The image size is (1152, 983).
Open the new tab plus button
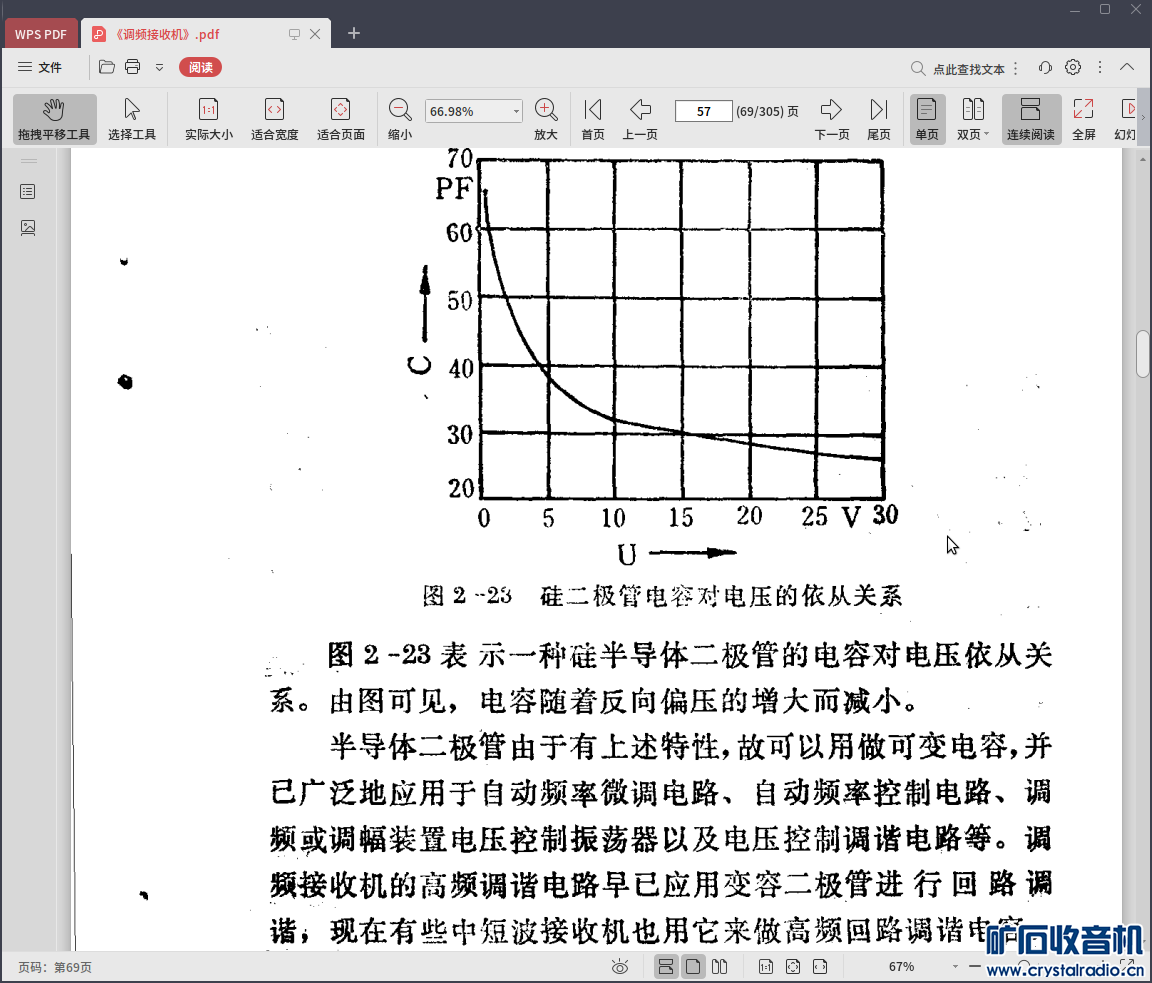tap(354, 33)
